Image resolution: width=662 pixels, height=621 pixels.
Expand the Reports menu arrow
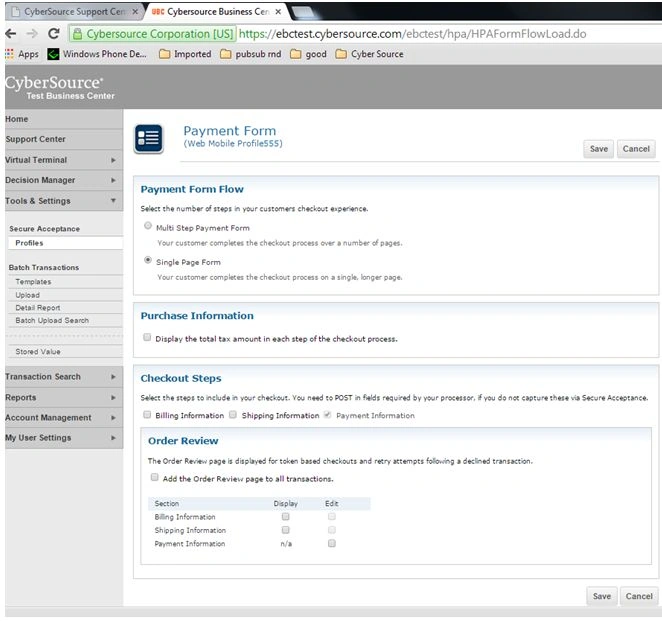pyautogui.click(x=113, y=397)
